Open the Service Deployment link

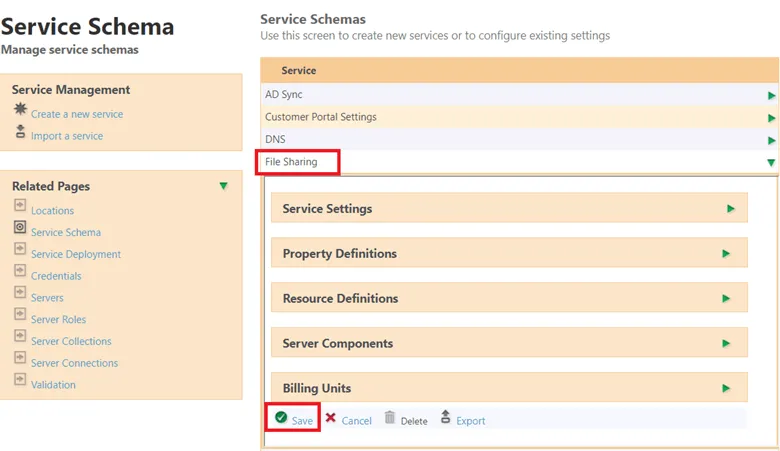(75, 254)
